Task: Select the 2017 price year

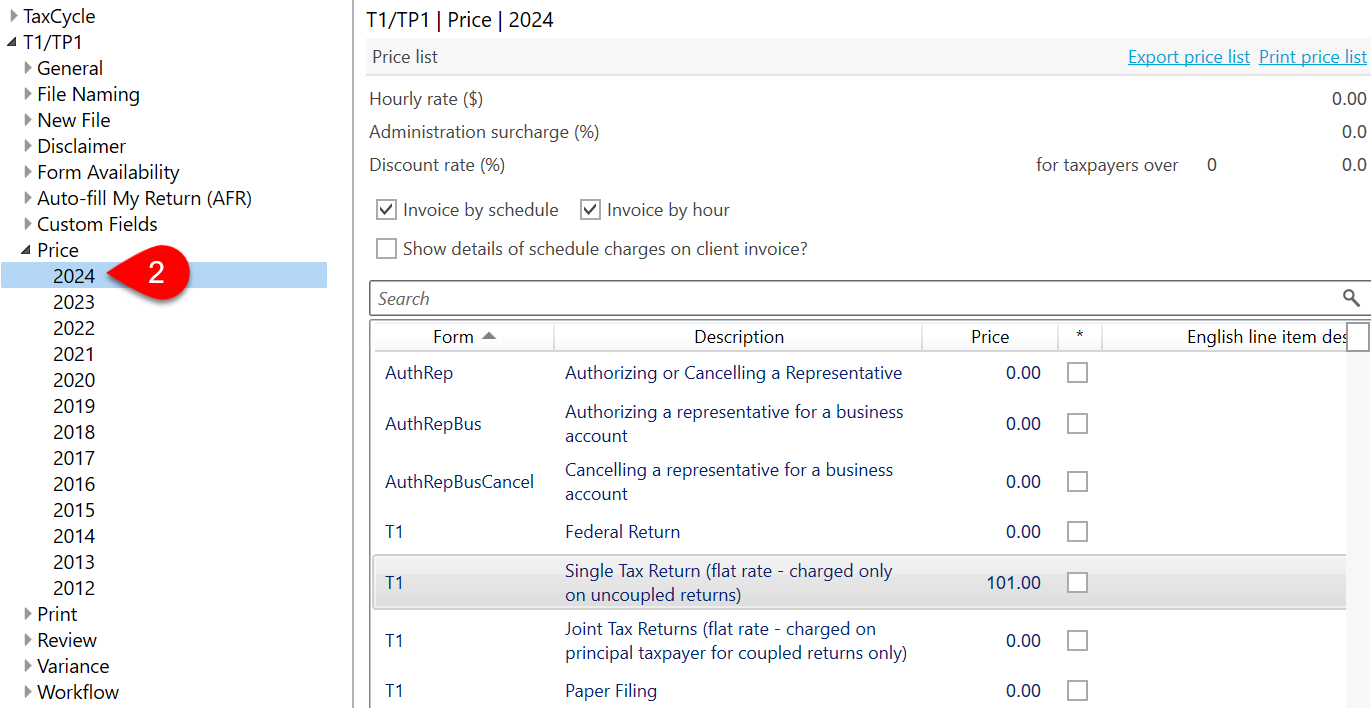Action: tap(74, 458)
